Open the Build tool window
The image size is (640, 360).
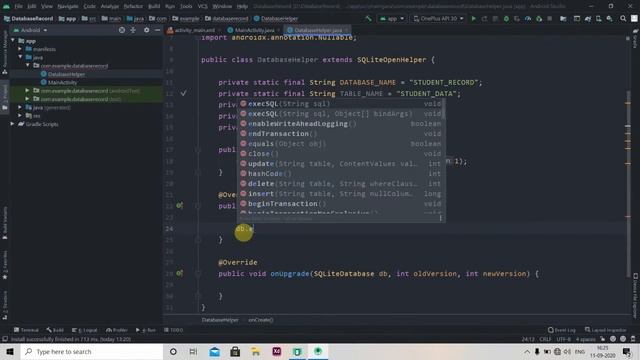[x=55, y=330]
